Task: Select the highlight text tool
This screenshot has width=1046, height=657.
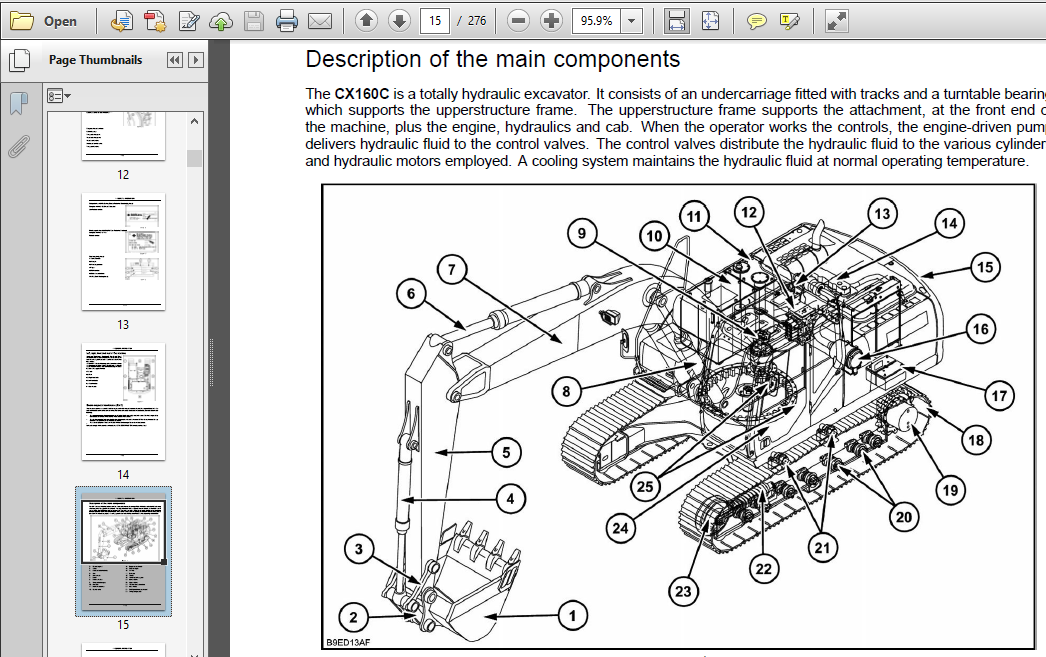Action: (789, 21)
